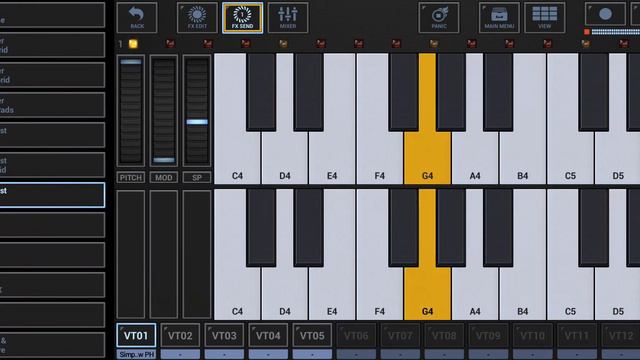Click the MOD label button

coord(164,178)
